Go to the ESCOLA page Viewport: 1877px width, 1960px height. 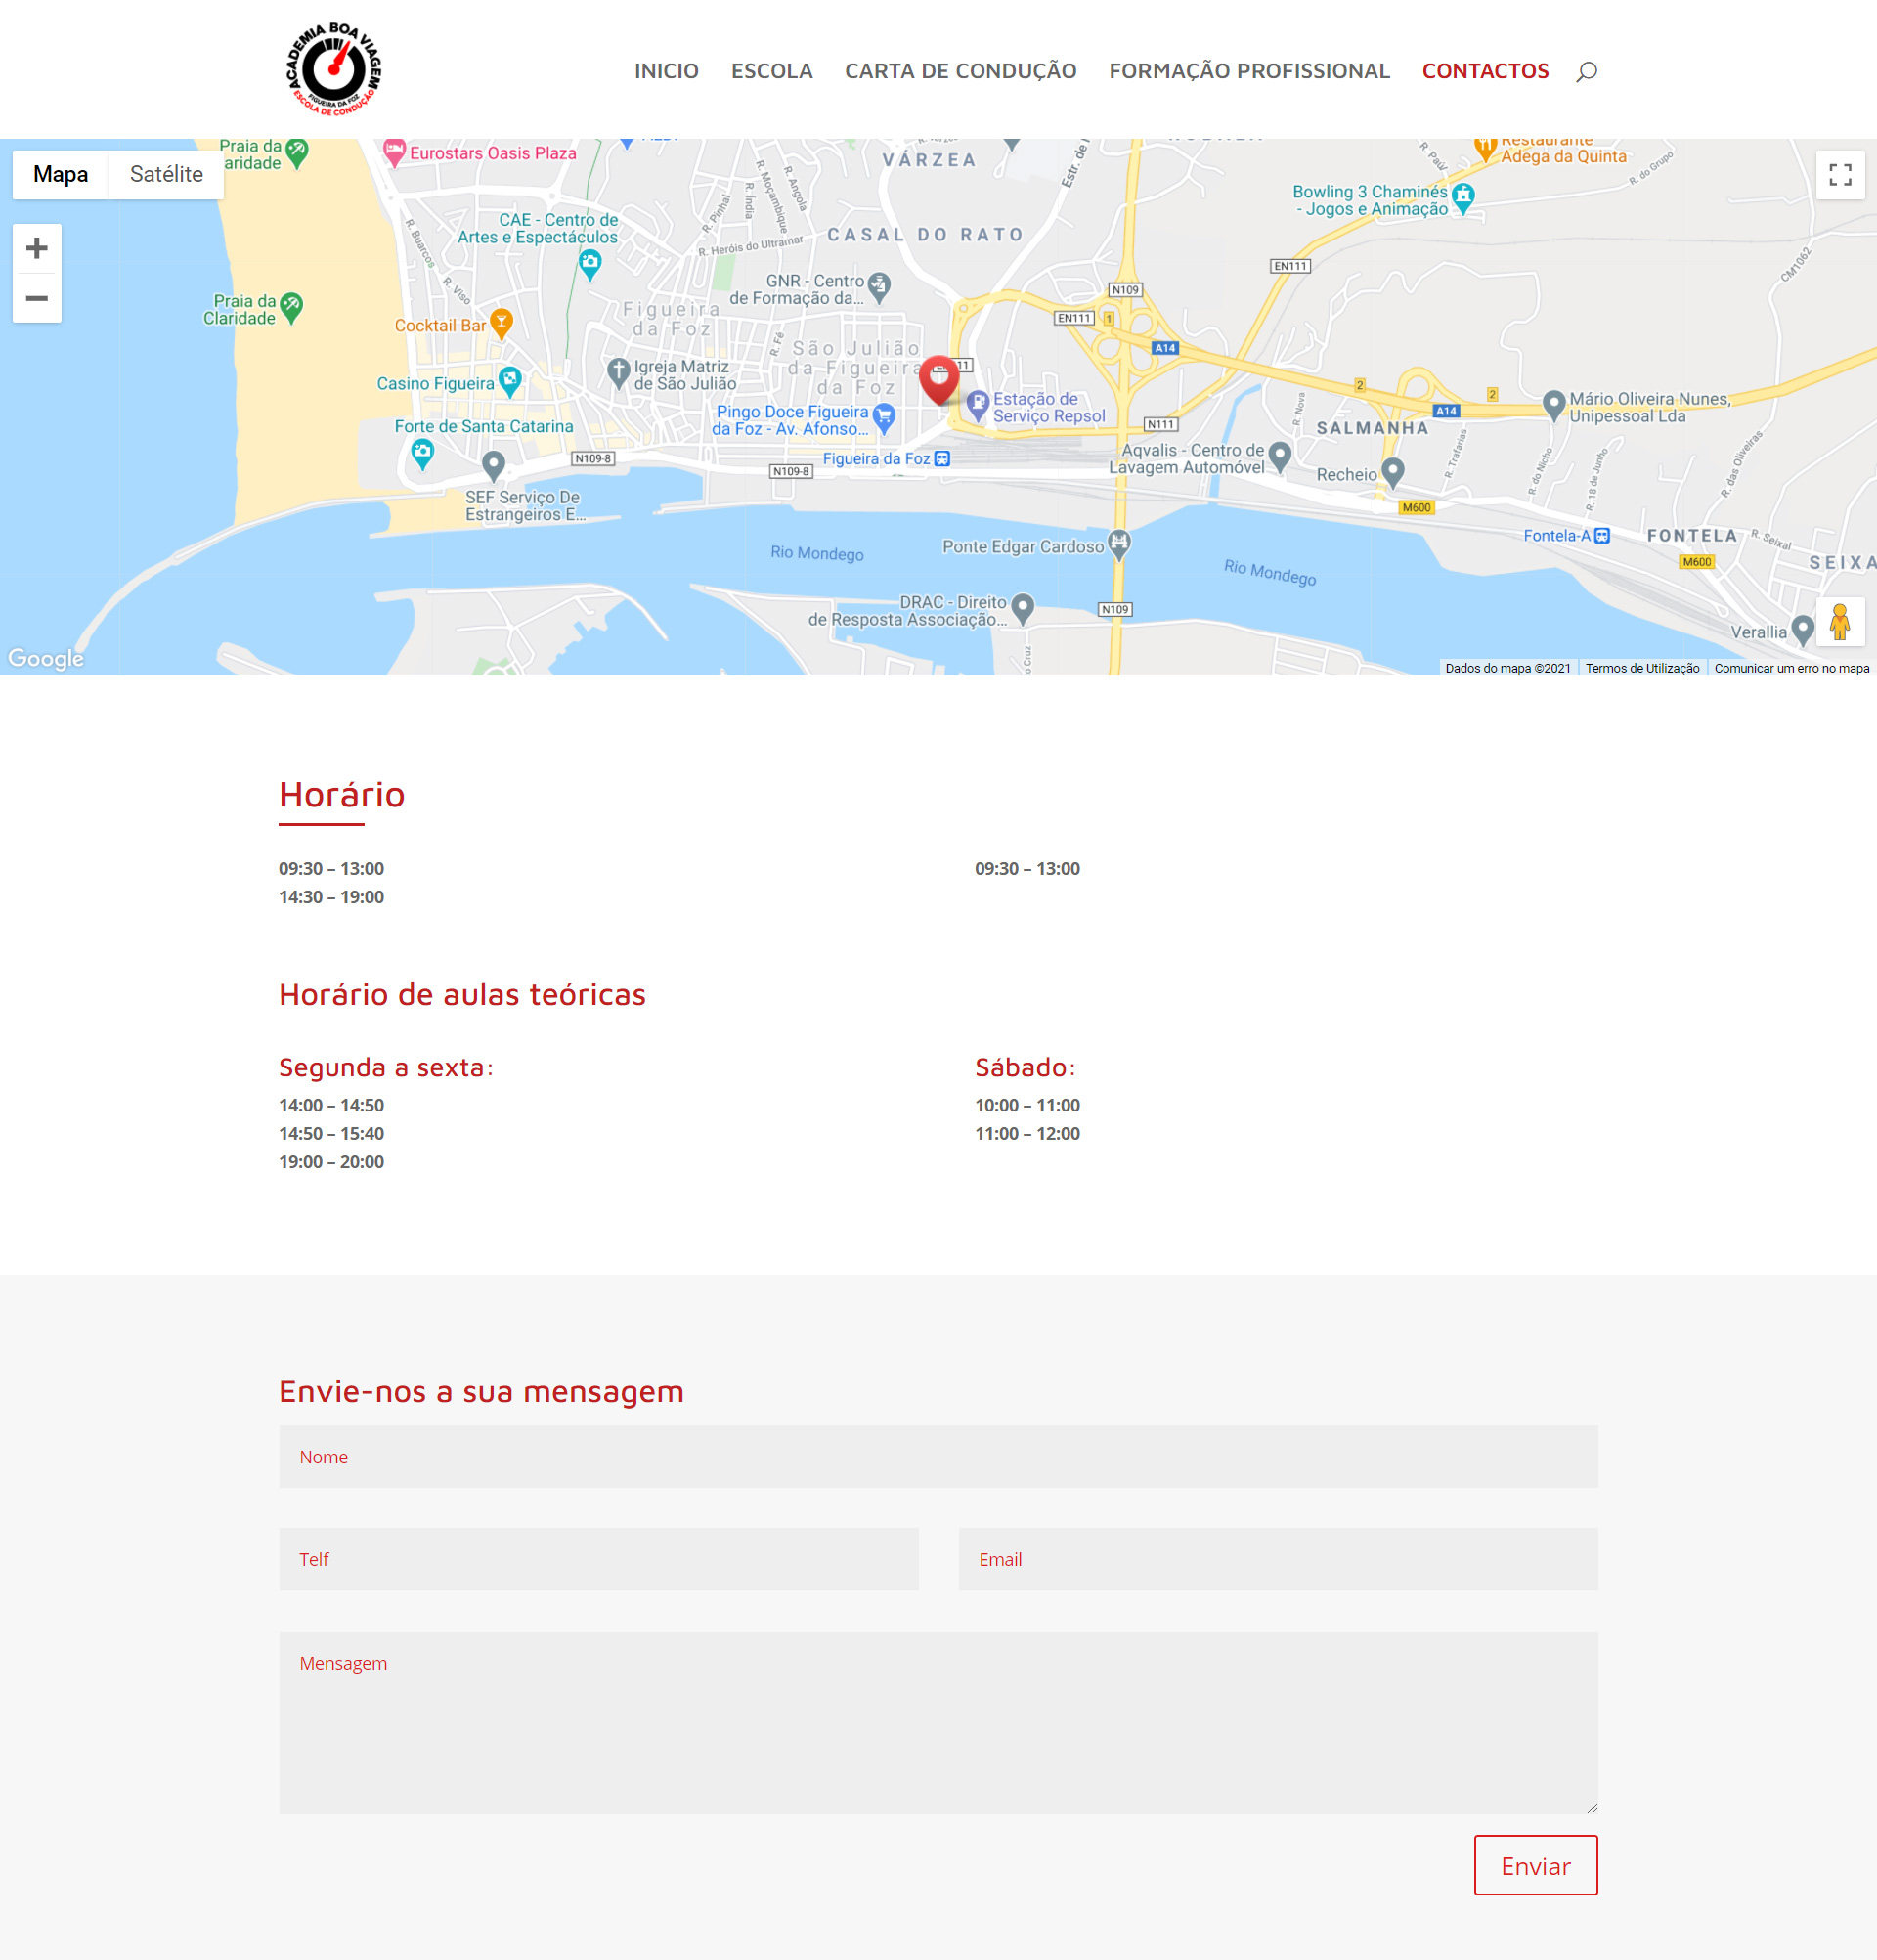click(771, 71)
